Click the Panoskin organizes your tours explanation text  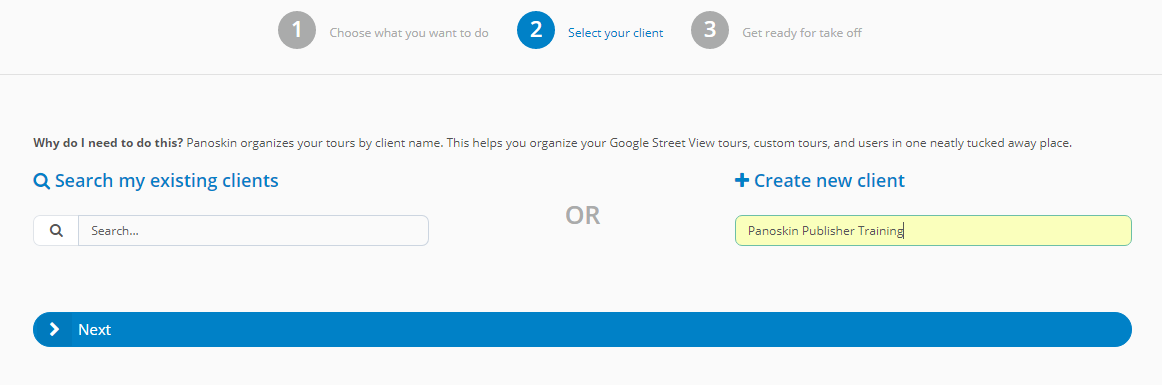[629, 143]
